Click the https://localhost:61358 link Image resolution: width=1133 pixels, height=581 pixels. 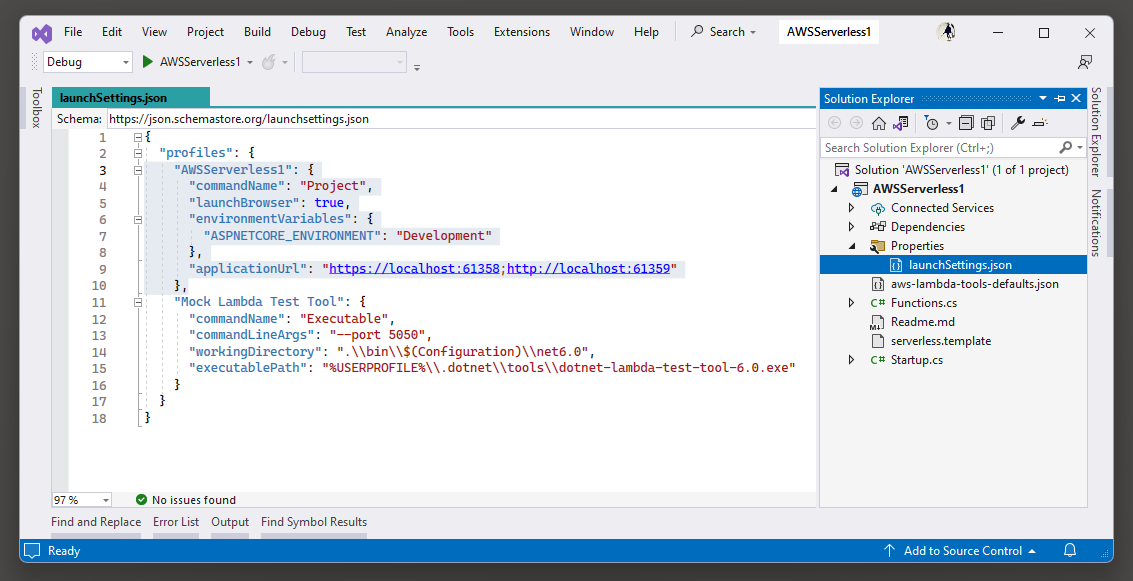(x=414, y=268)
